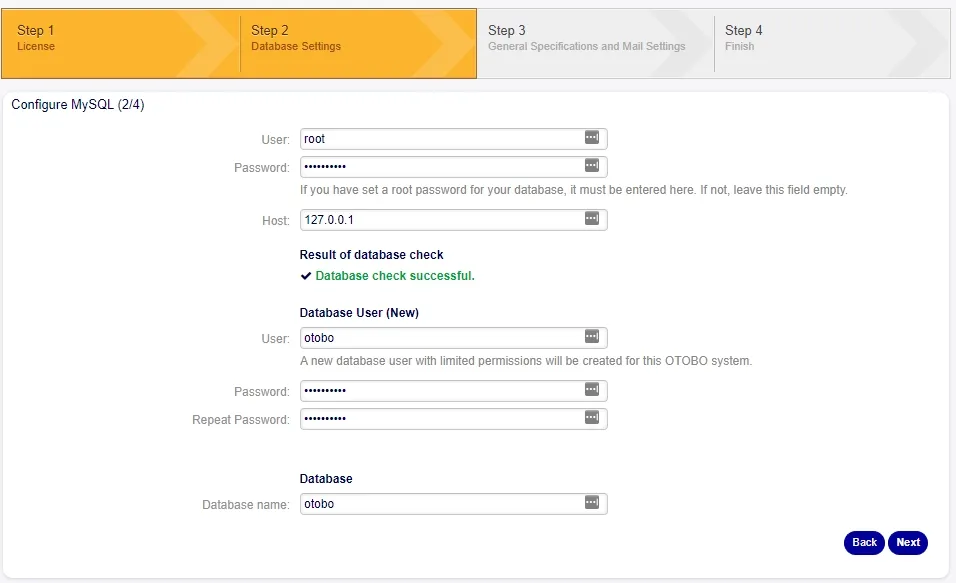Click the 'Database name:' label
The image size is (956, 583).
coord(246,505)
